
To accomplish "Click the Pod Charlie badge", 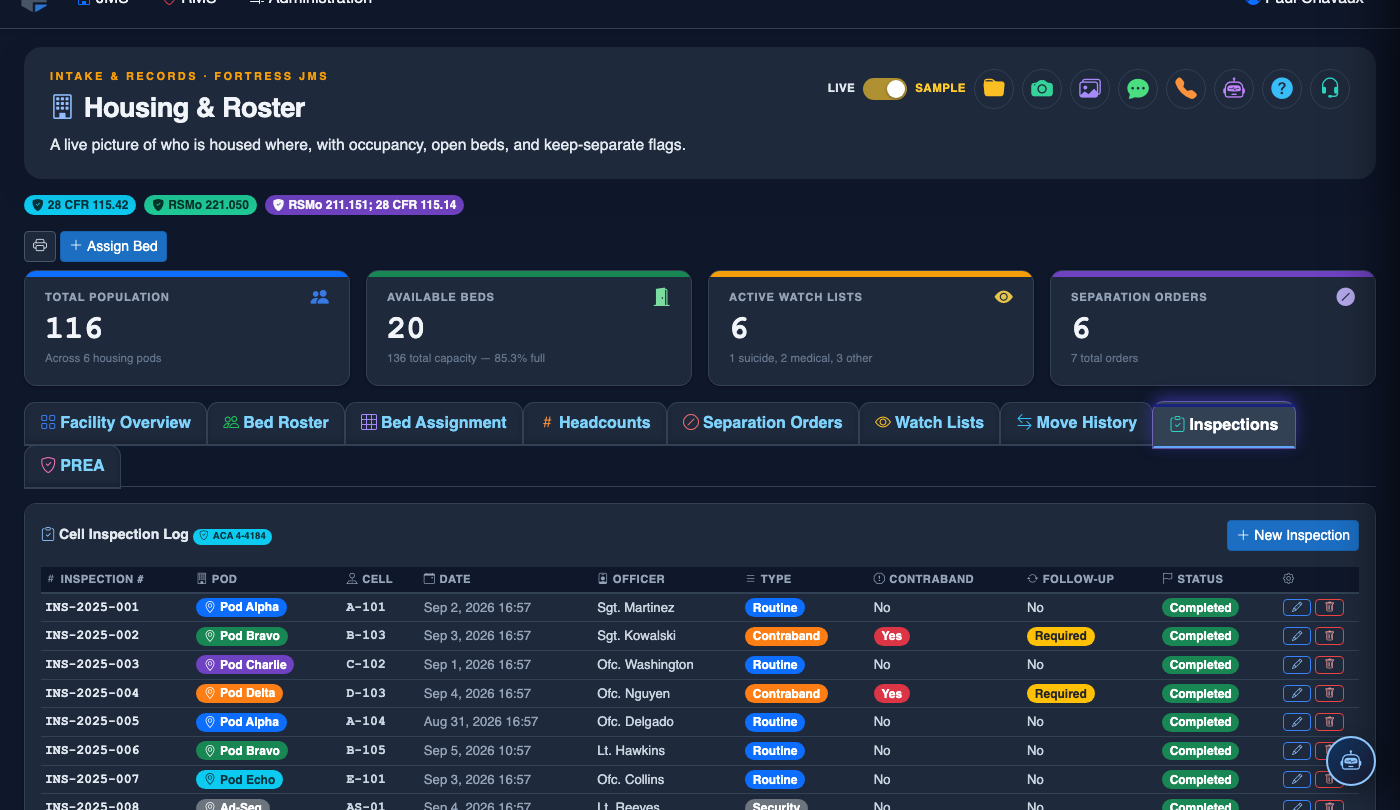I will pyautogui.click(x=245, y=665).
